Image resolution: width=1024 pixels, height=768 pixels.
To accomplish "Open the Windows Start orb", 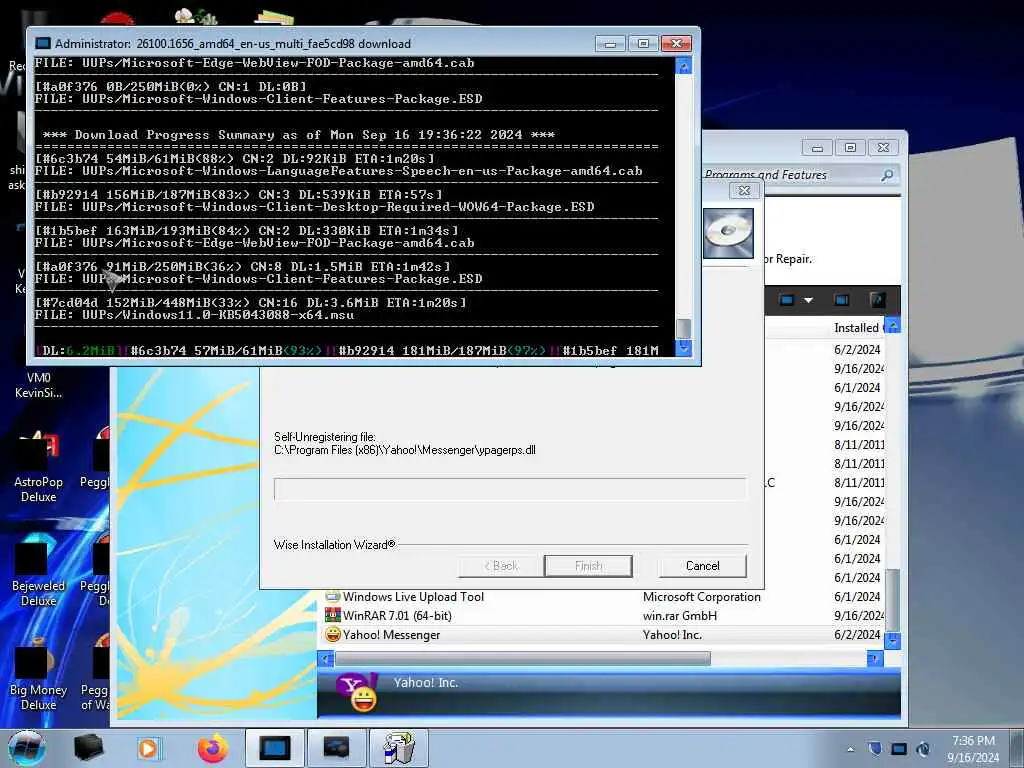I will pyautogui.click(x=27, y=748).
